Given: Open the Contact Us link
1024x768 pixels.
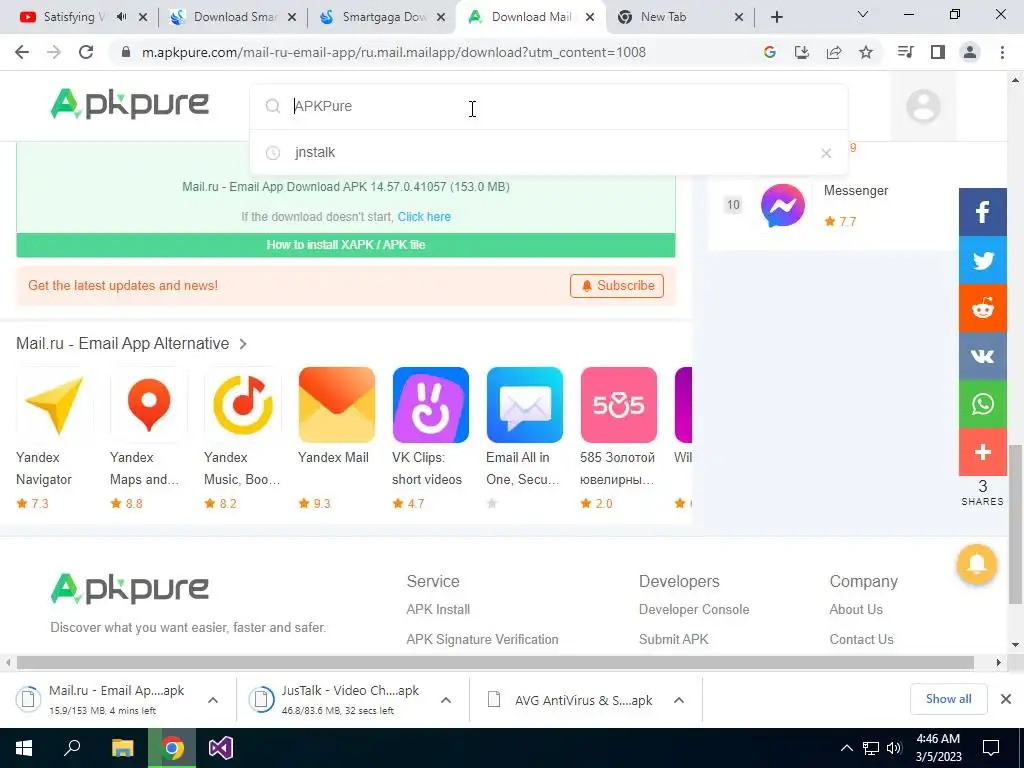Looking at the screenshot, I should pos(861,639).
